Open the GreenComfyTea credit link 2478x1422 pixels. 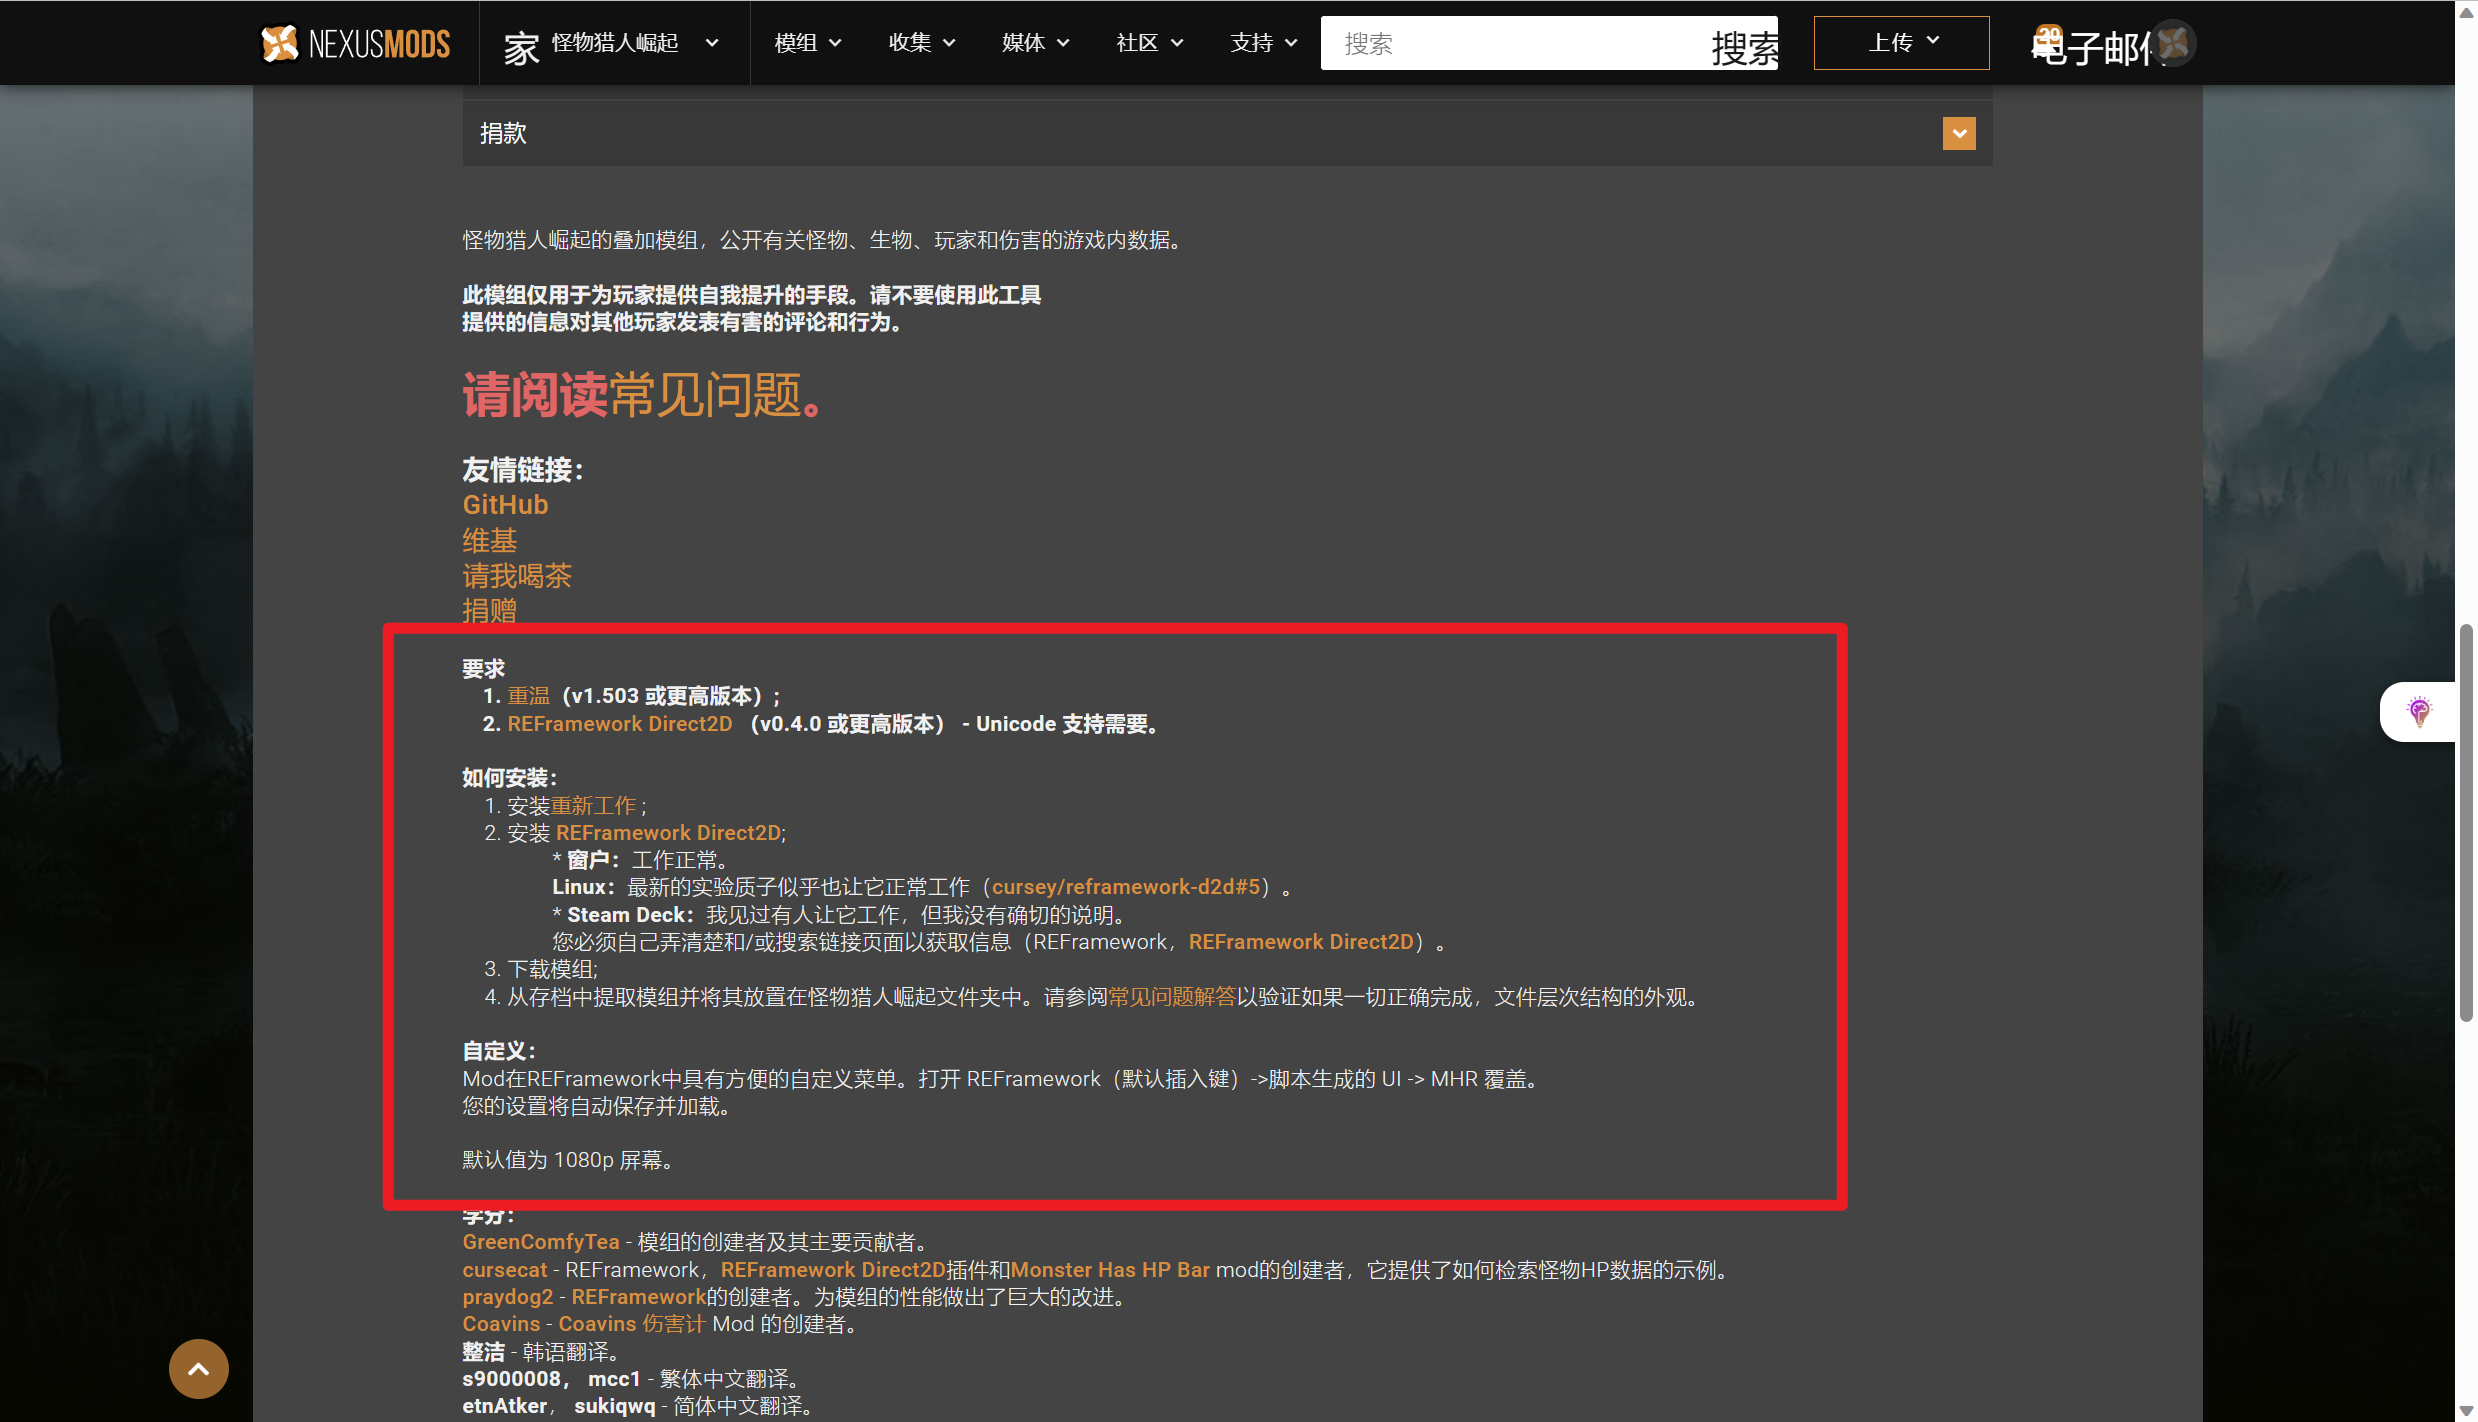(541, 1242)
